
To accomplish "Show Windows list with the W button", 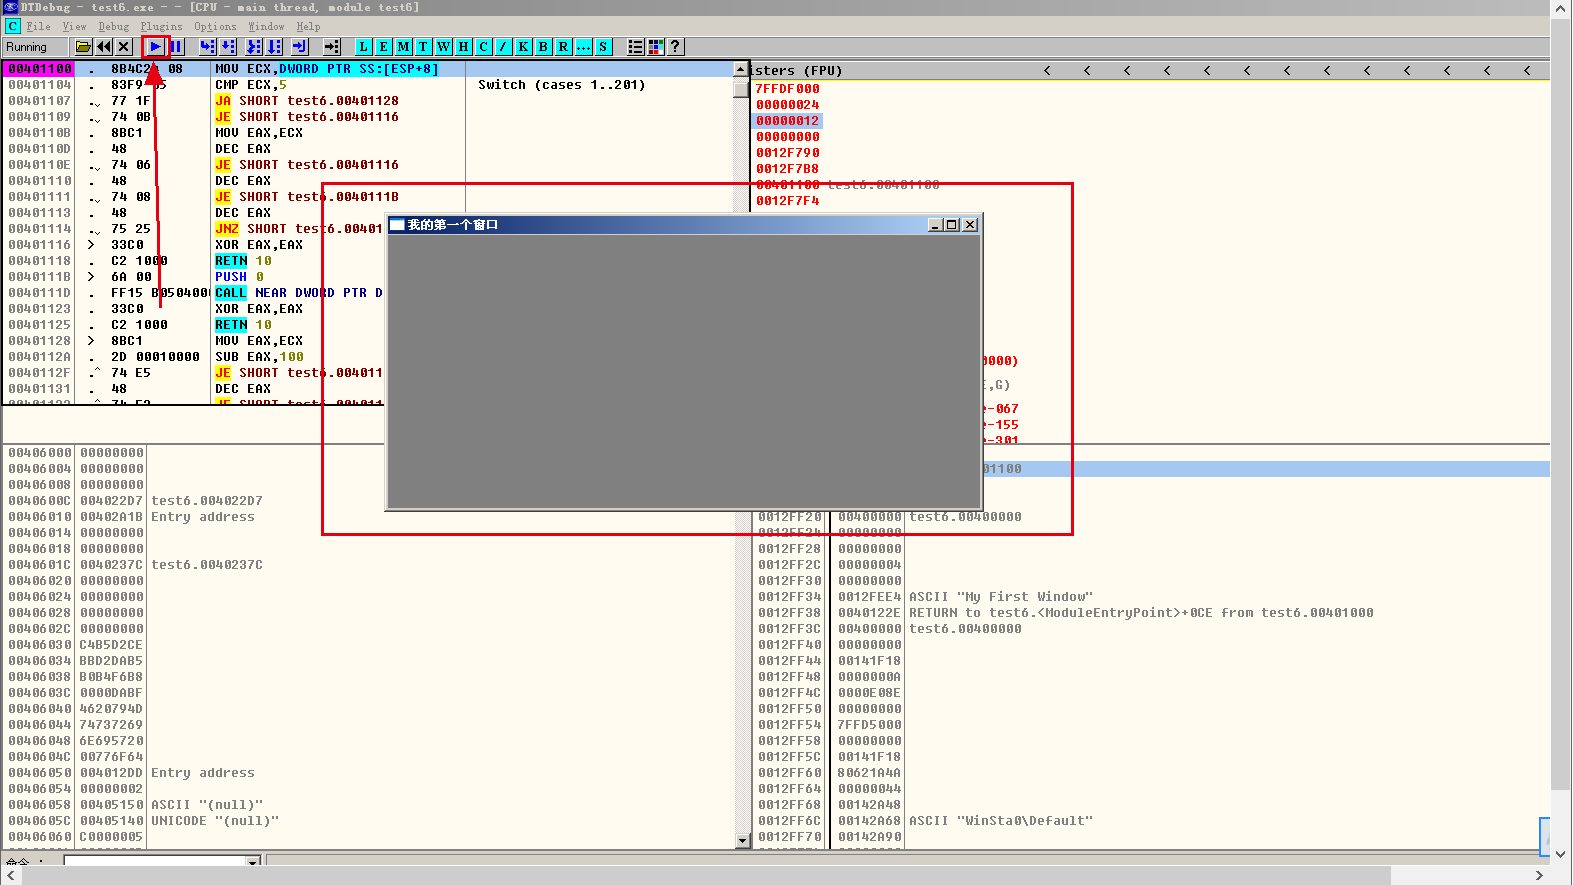I will [443, 47].
